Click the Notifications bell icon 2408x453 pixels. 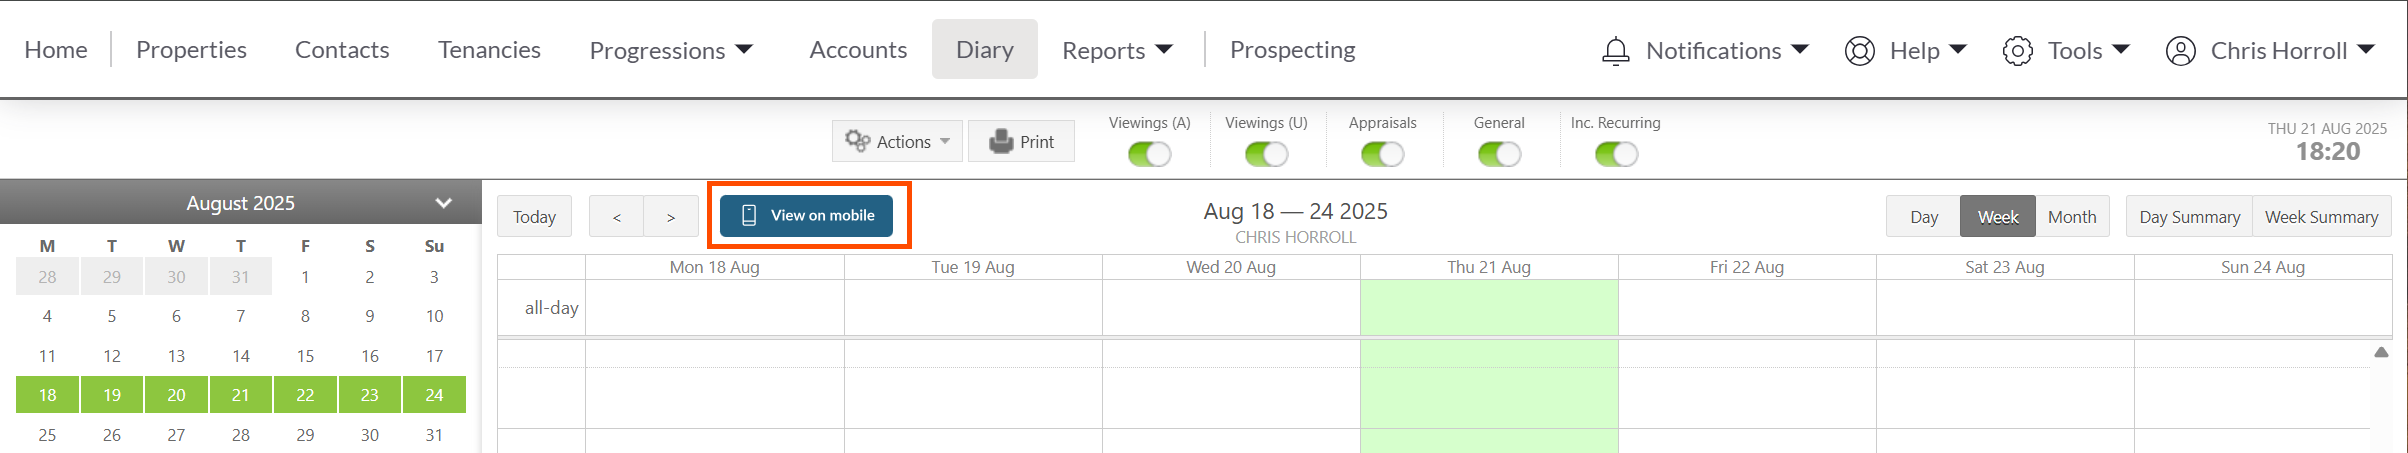[x=1615, y=51]
